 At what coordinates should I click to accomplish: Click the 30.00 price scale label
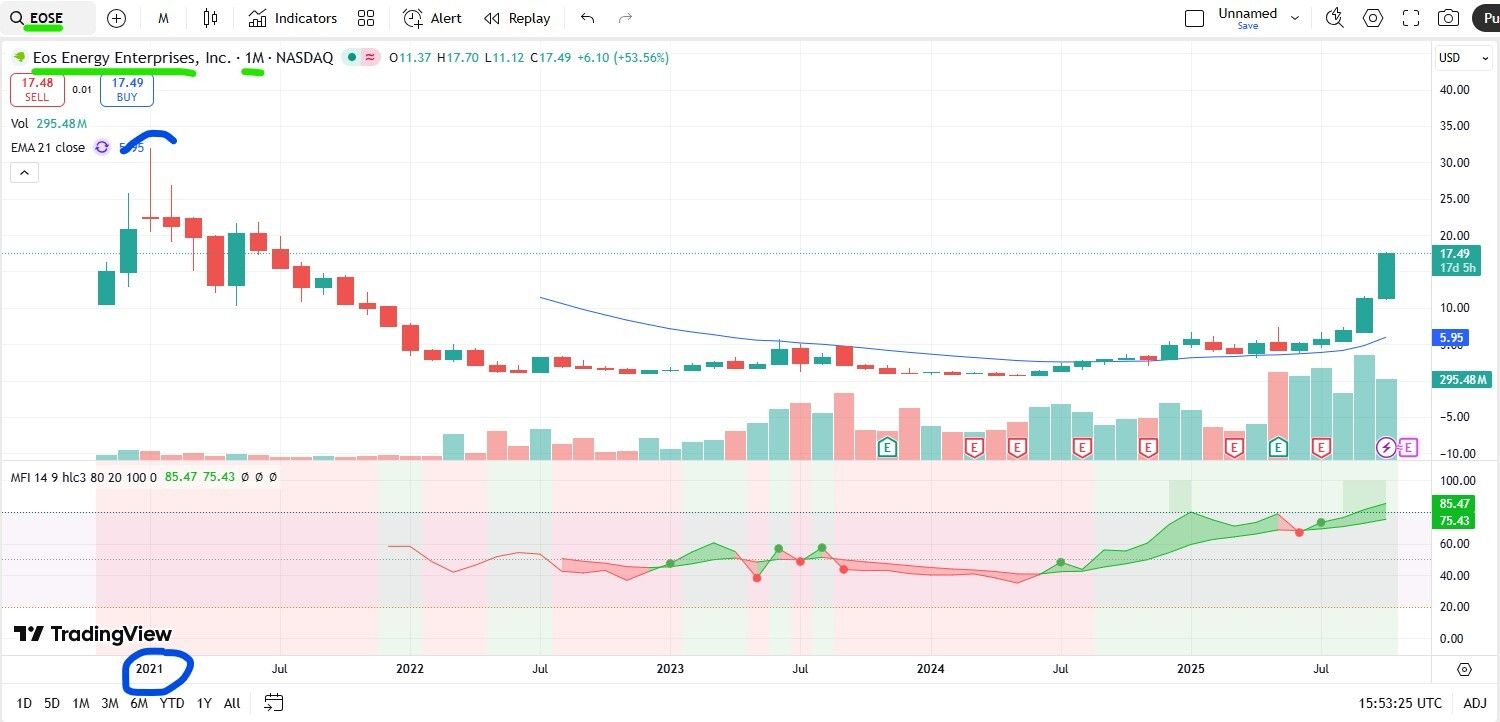click(x=1455, y=163)
